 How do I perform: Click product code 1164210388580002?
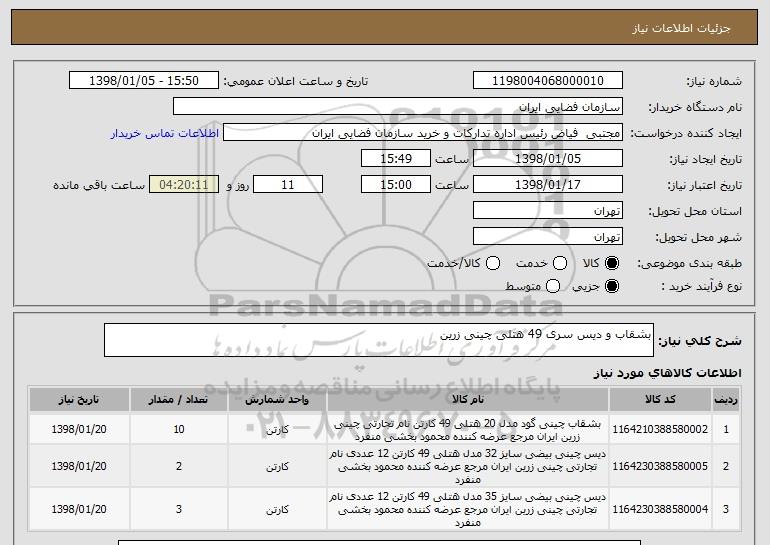(x=660, y=429)
